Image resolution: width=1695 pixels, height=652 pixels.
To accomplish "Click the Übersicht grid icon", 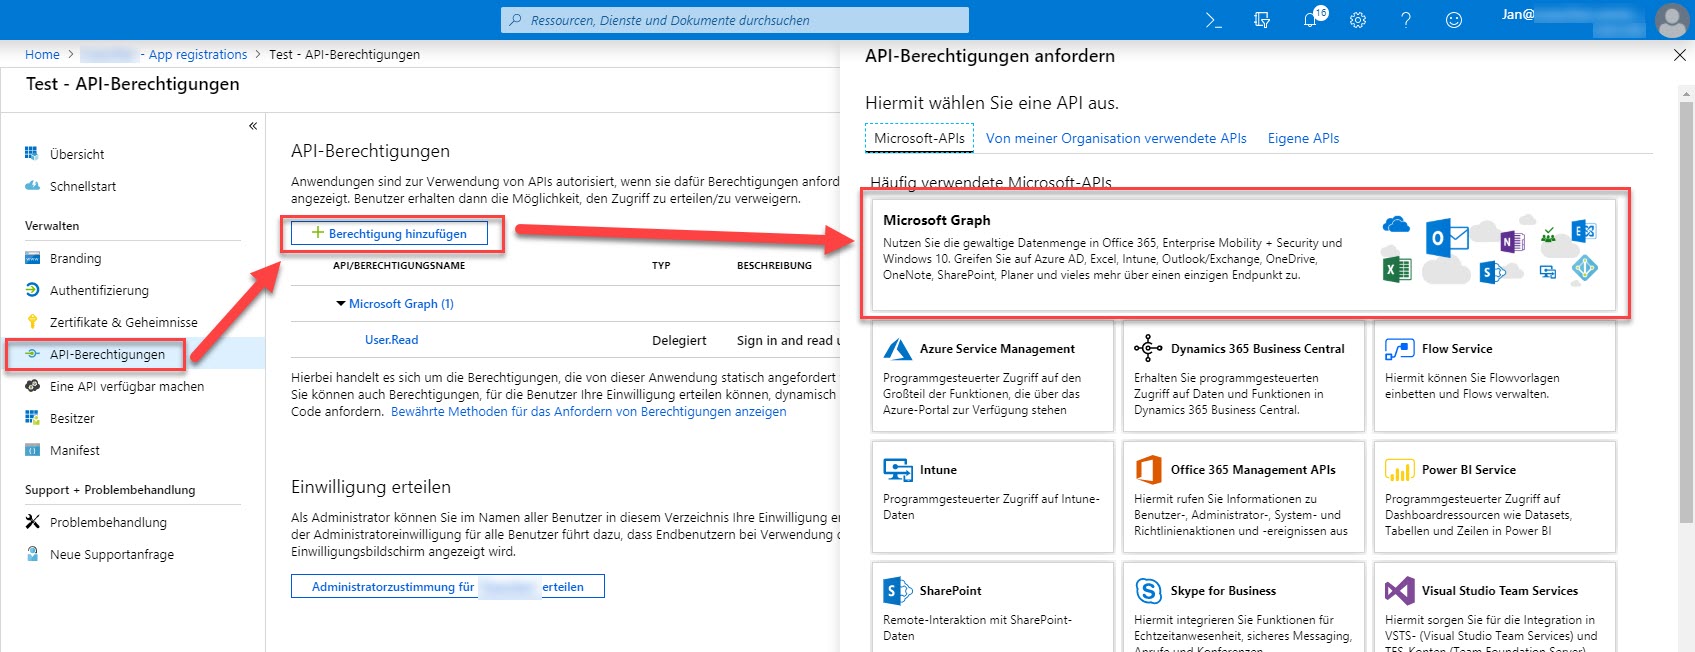I will [32, 154].
